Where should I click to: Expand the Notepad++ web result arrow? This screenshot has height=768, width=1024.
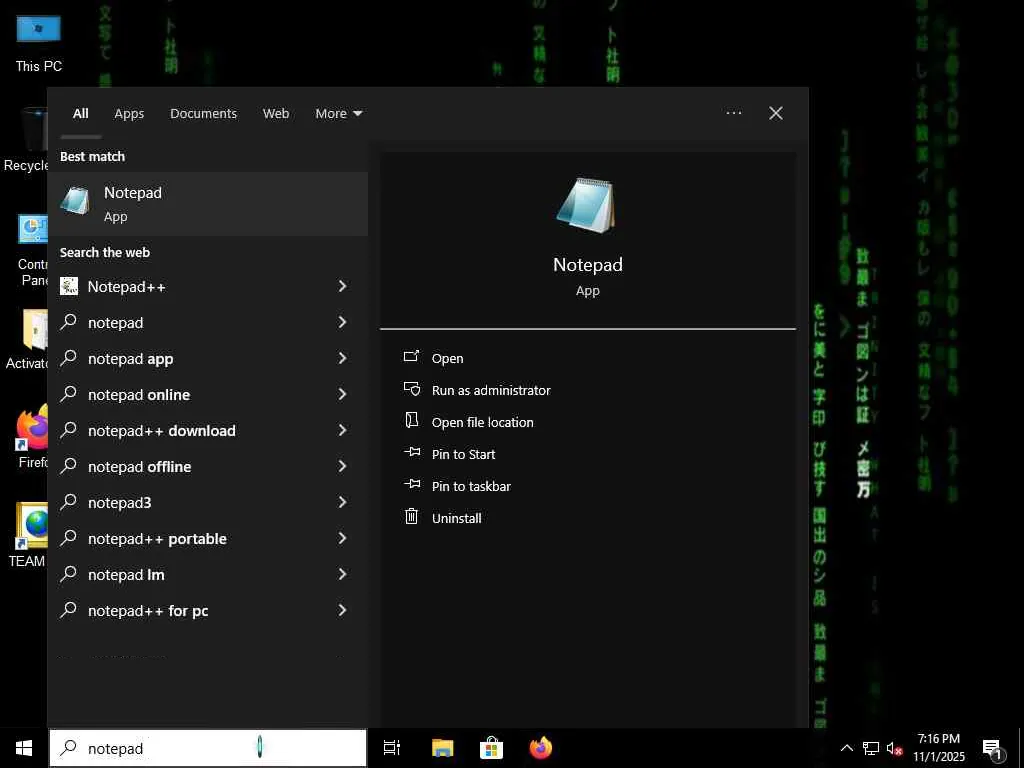[342, 286]
